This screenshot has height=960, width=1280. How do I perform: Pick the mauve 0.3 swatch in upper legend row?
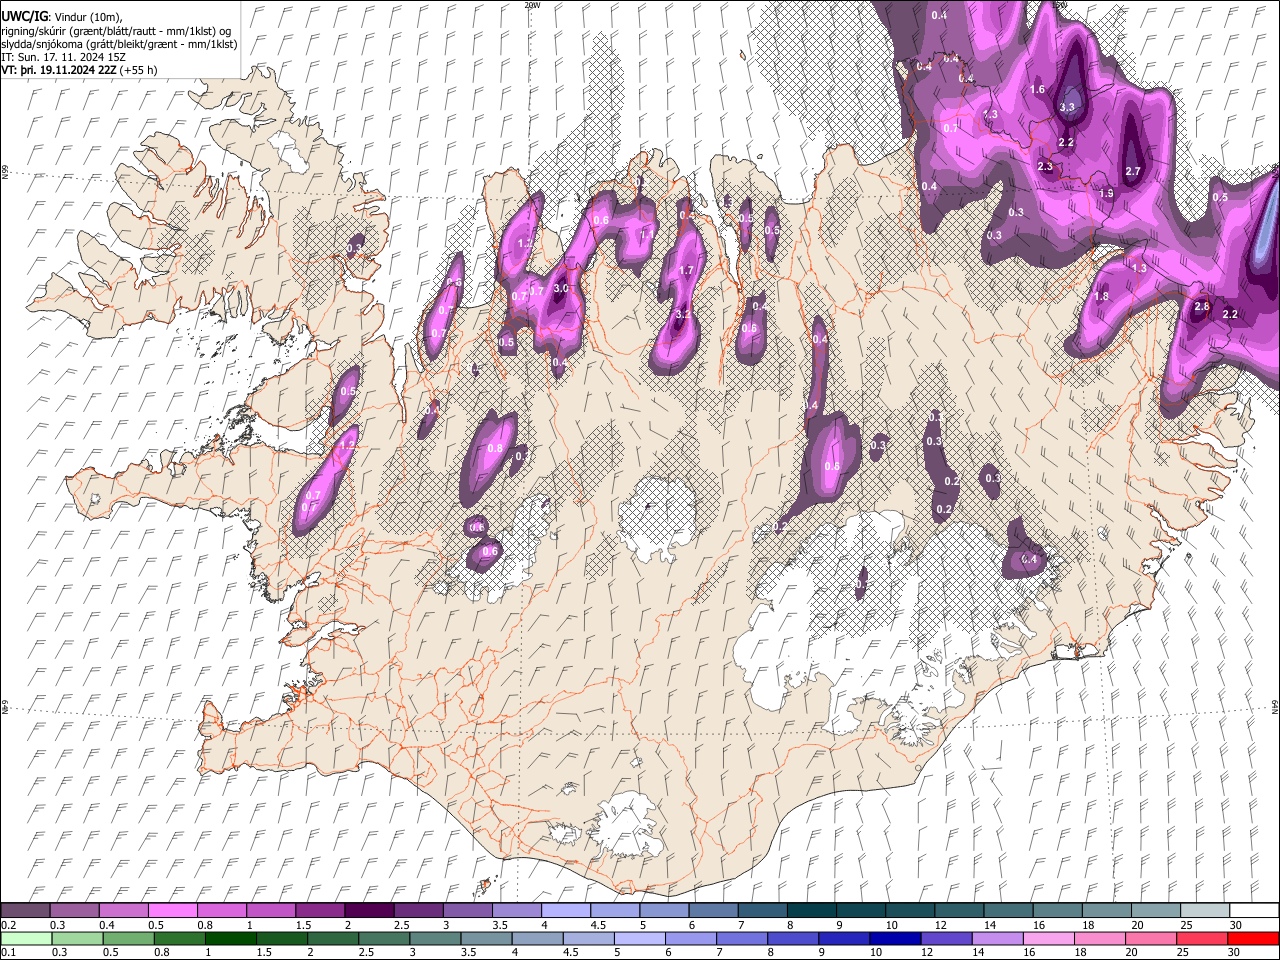coord(74,911)
